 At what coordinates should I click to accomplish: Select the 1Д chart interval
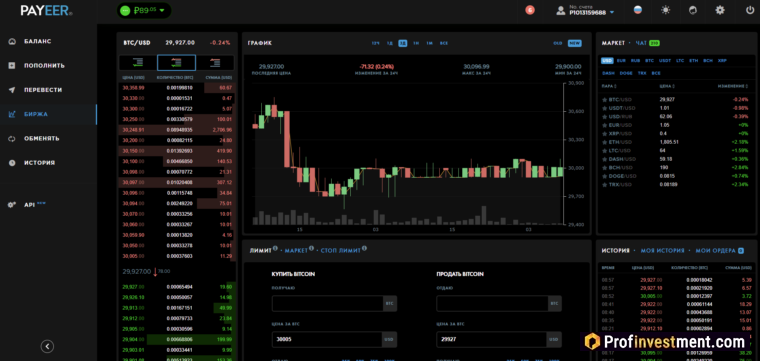pos(390,43)
